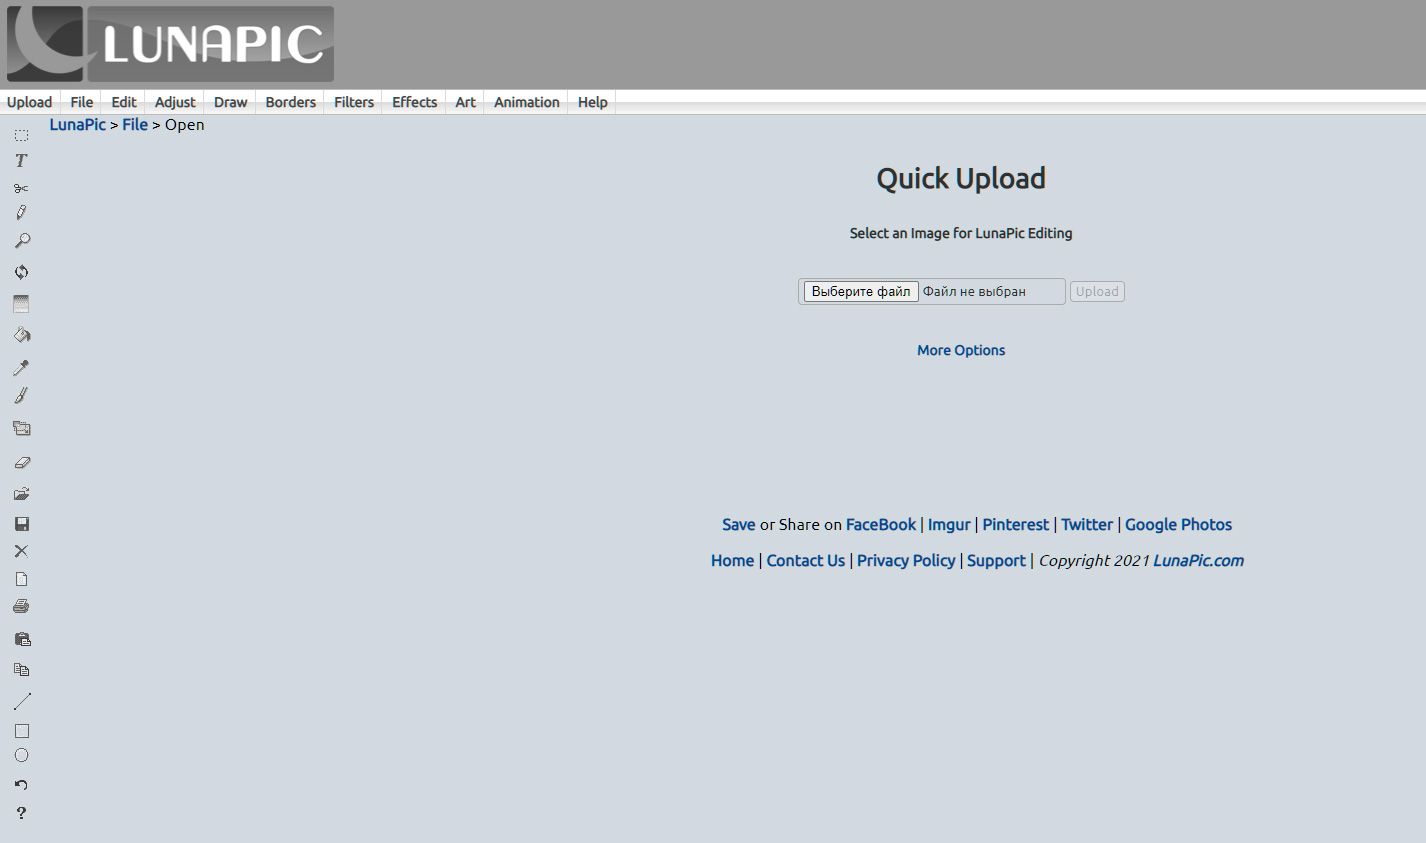The width and height of the screenshot is (1426, 843).
Task: Click the copy documents icon
Action: [x=21, y=670]
